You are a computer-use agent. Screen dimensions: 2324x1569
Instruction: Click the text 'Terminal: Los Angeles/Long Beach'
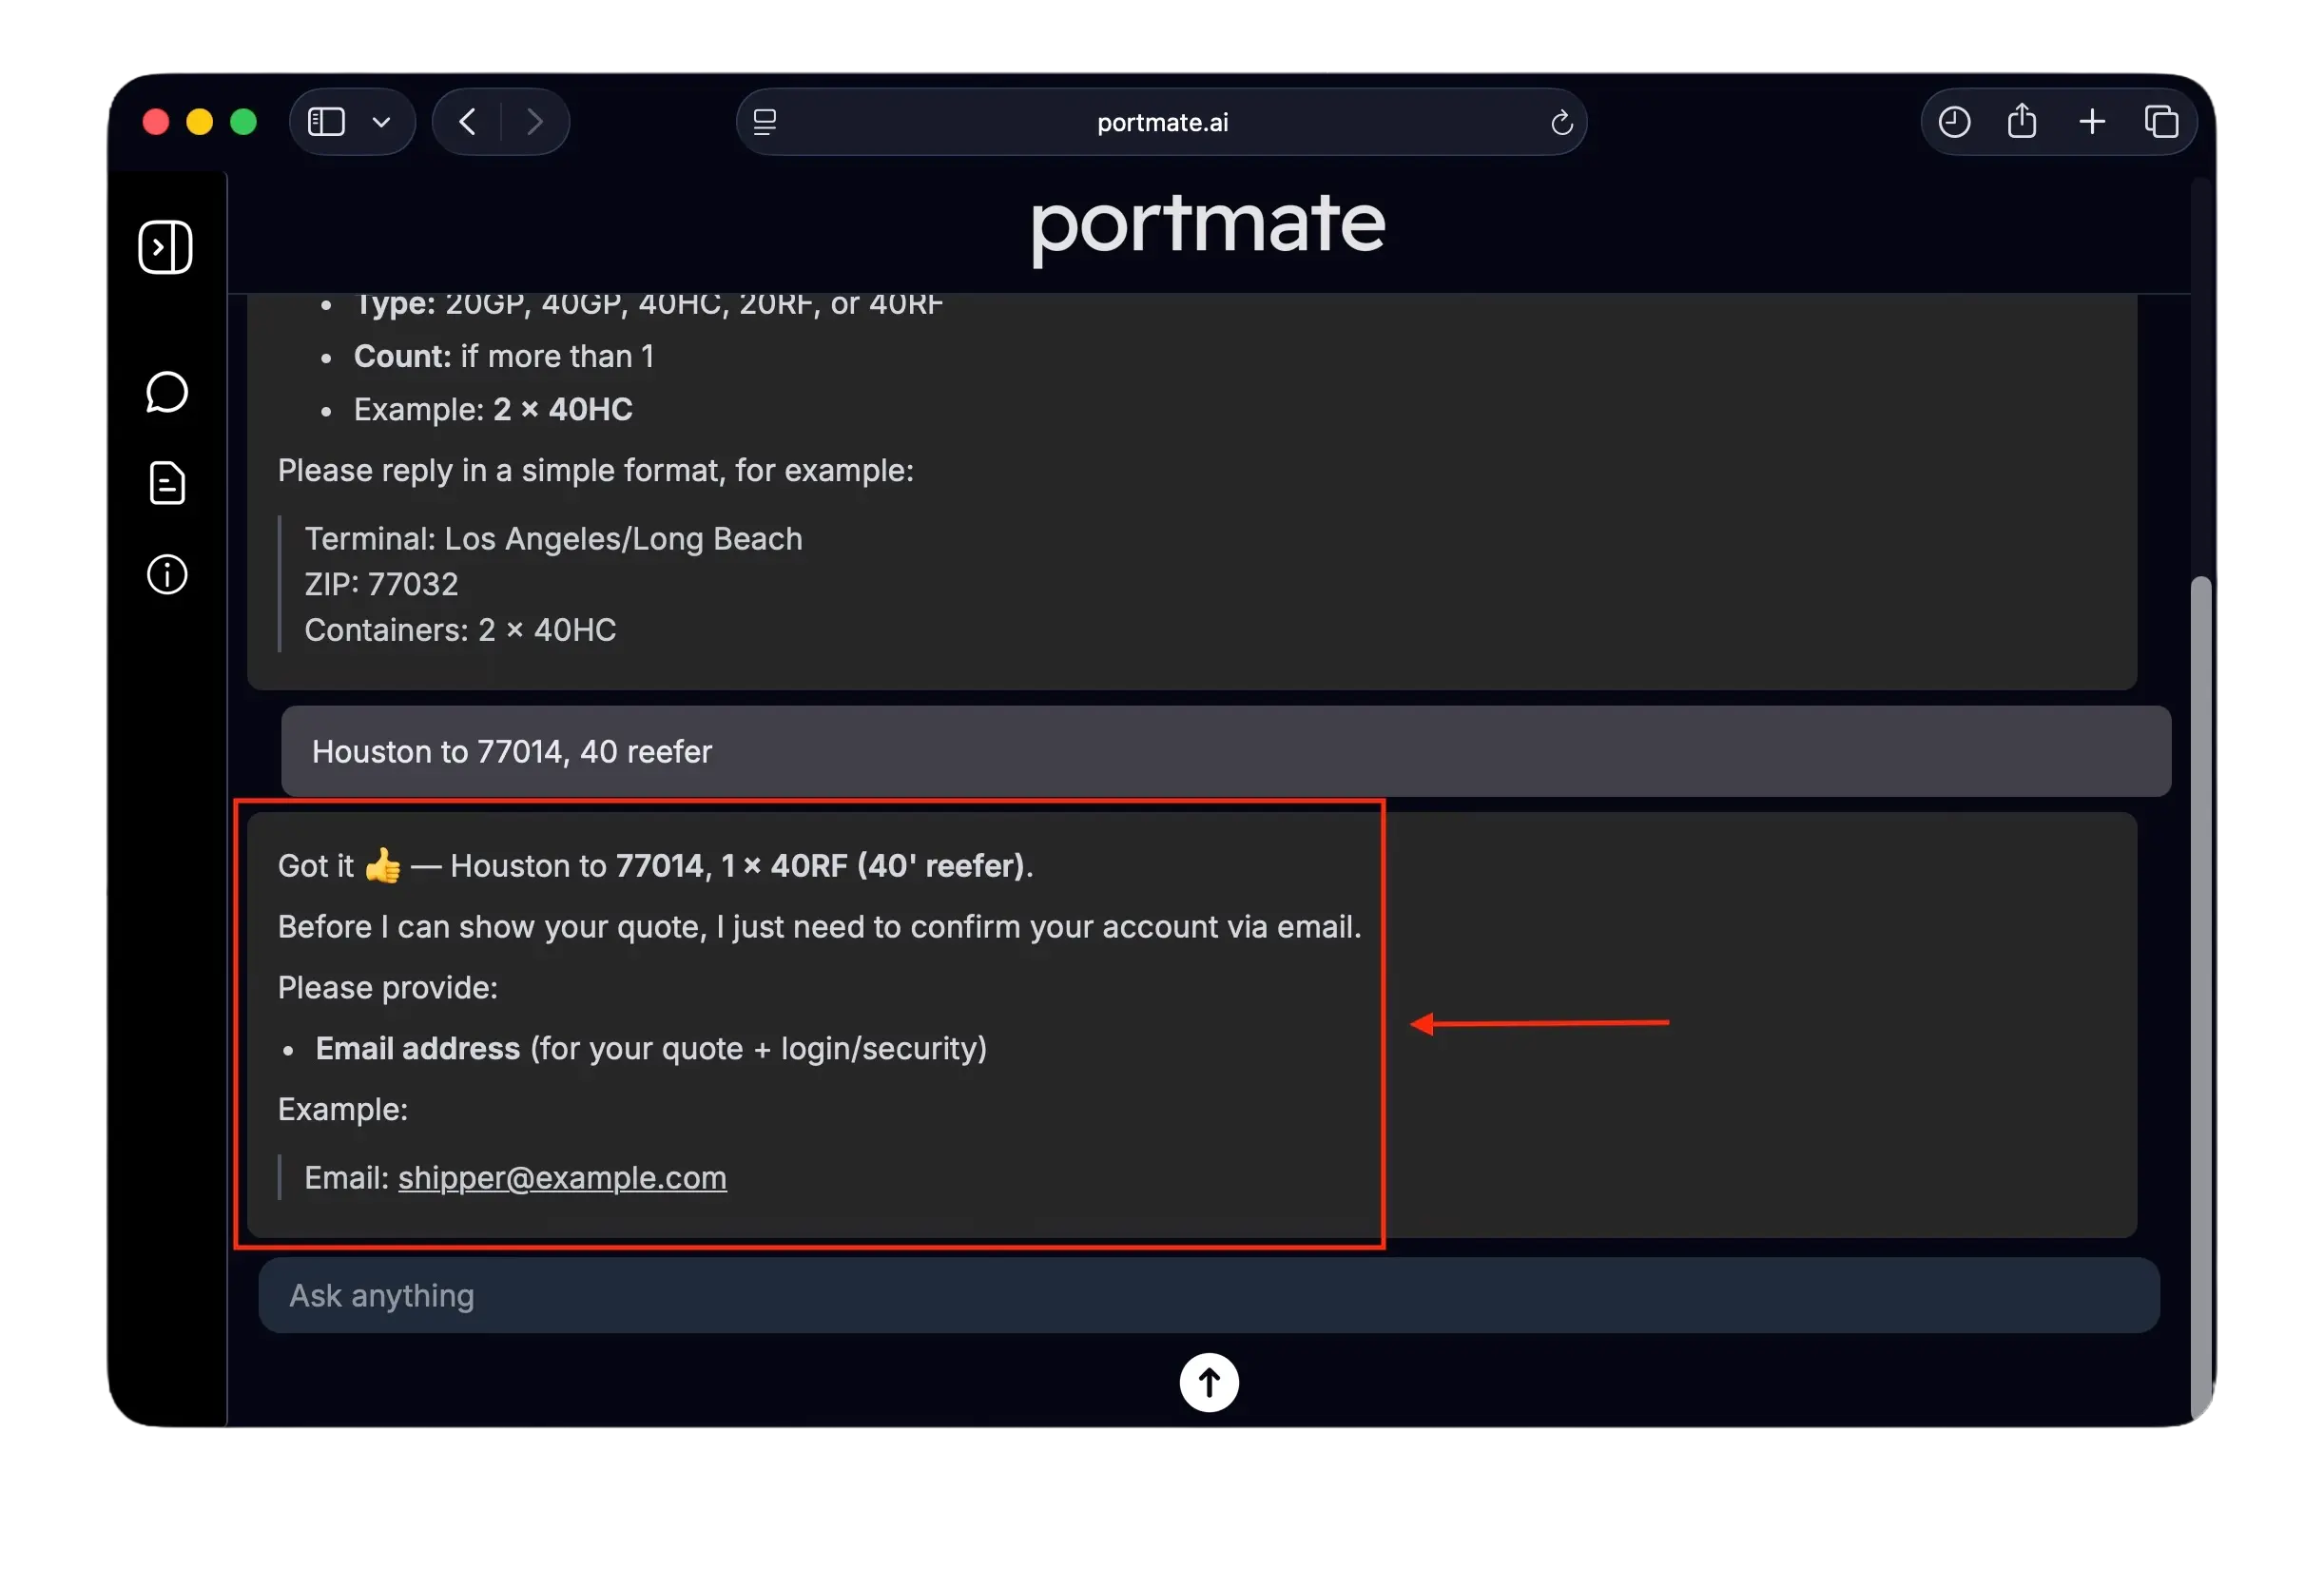(x=553, y=538)
